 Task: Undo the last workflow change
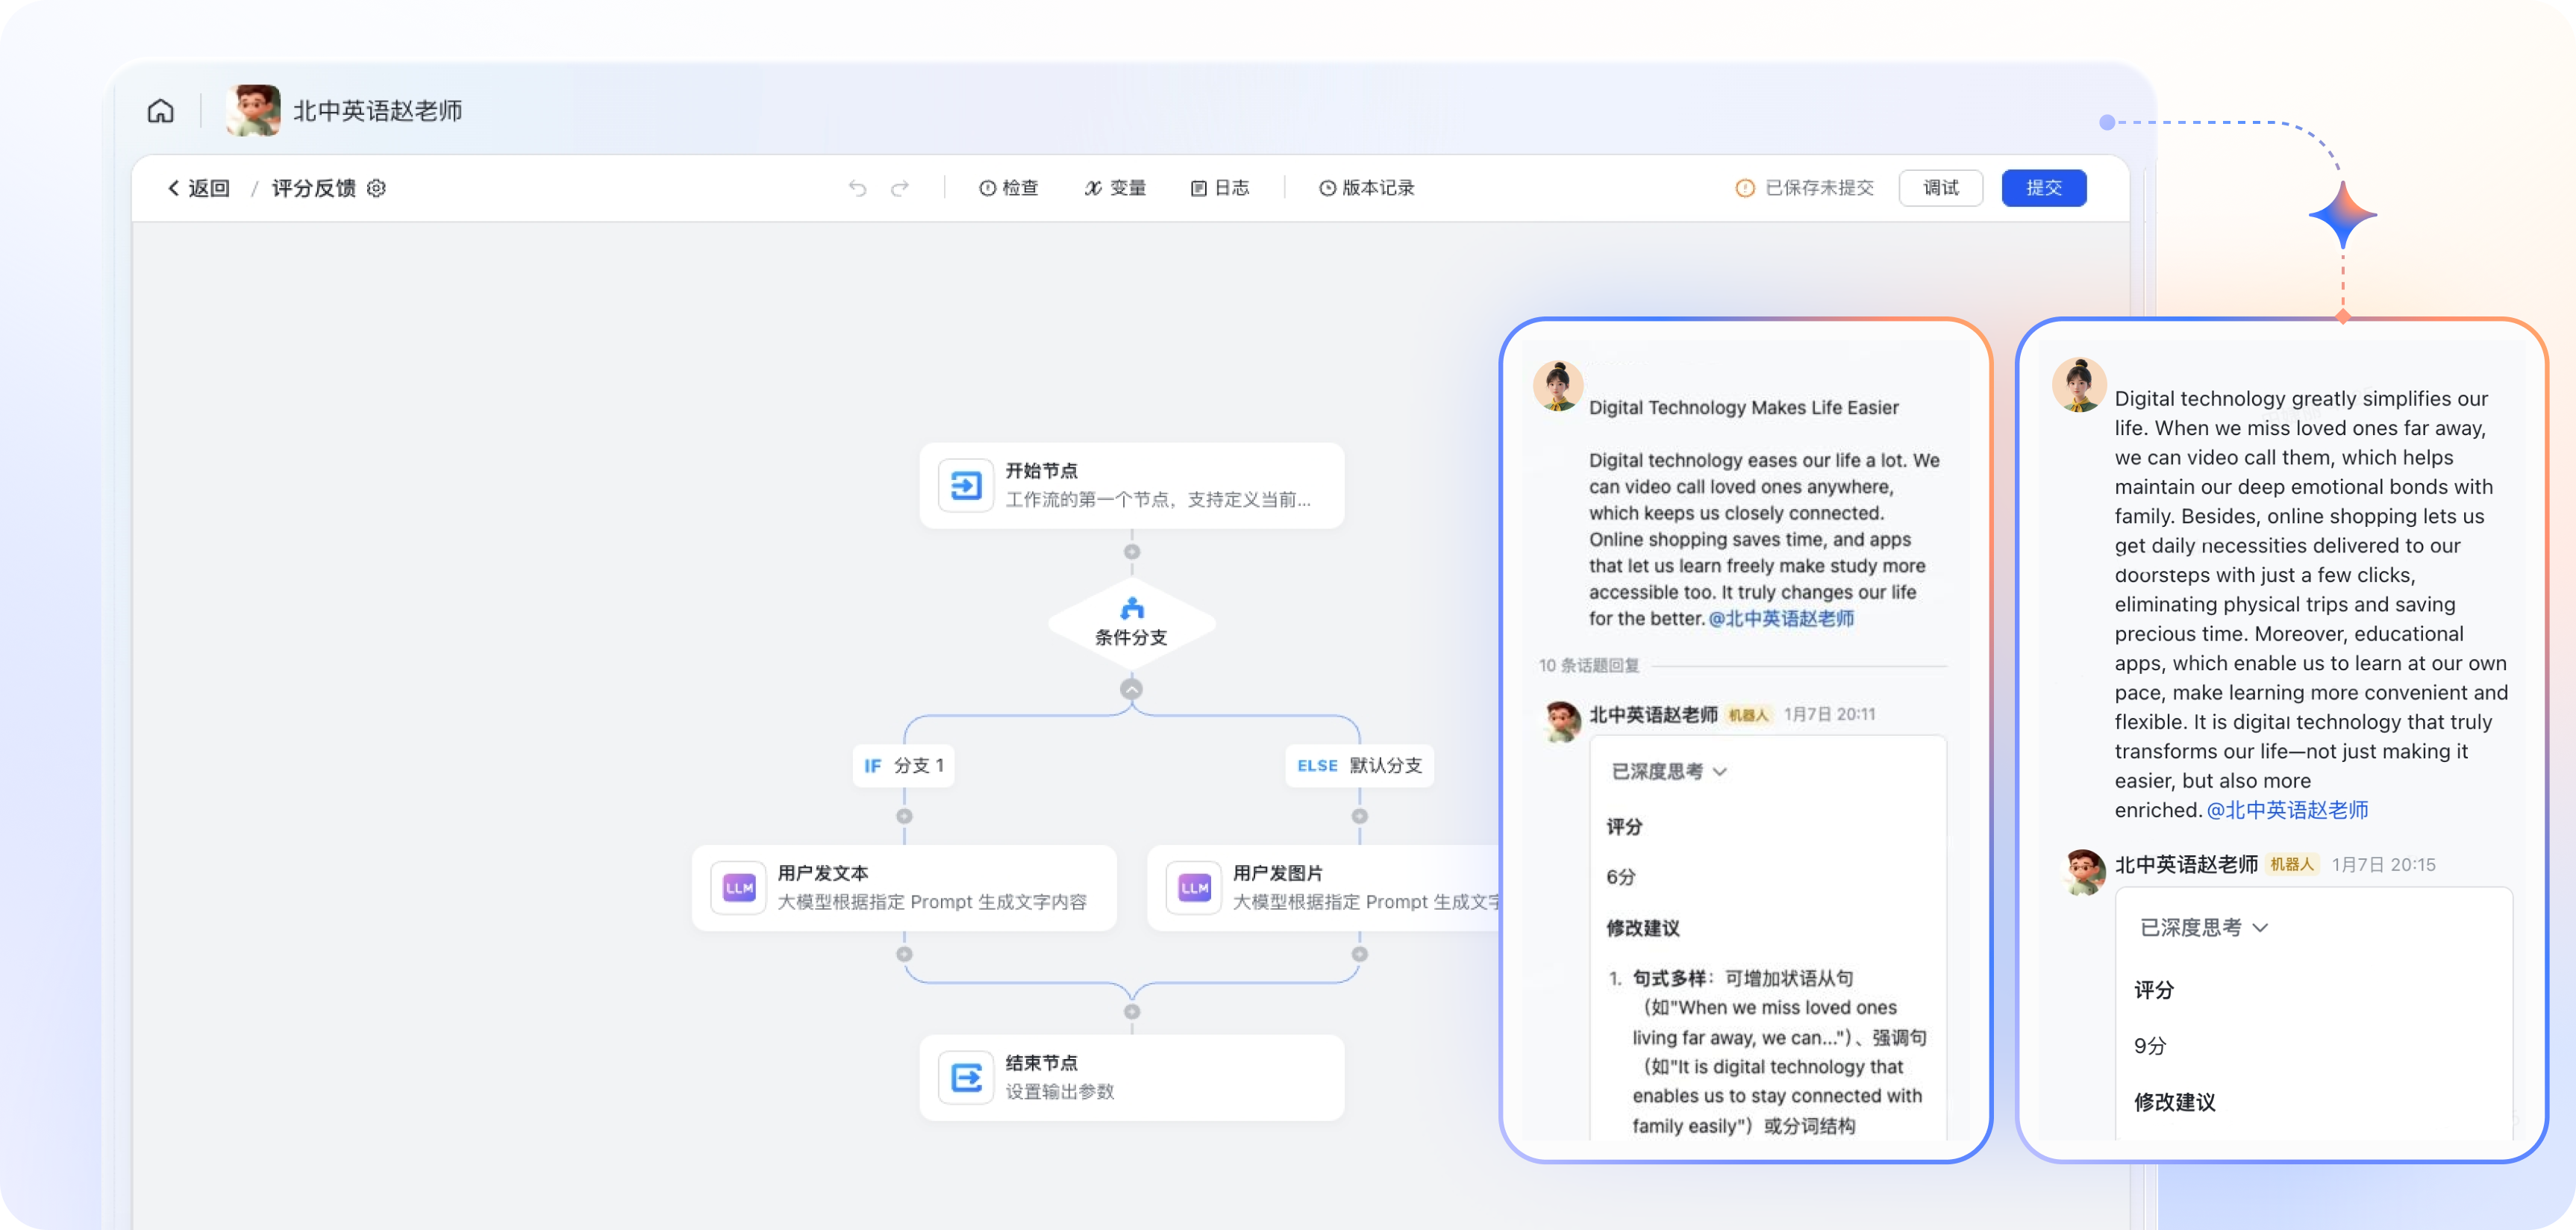[x=857, y=188]
